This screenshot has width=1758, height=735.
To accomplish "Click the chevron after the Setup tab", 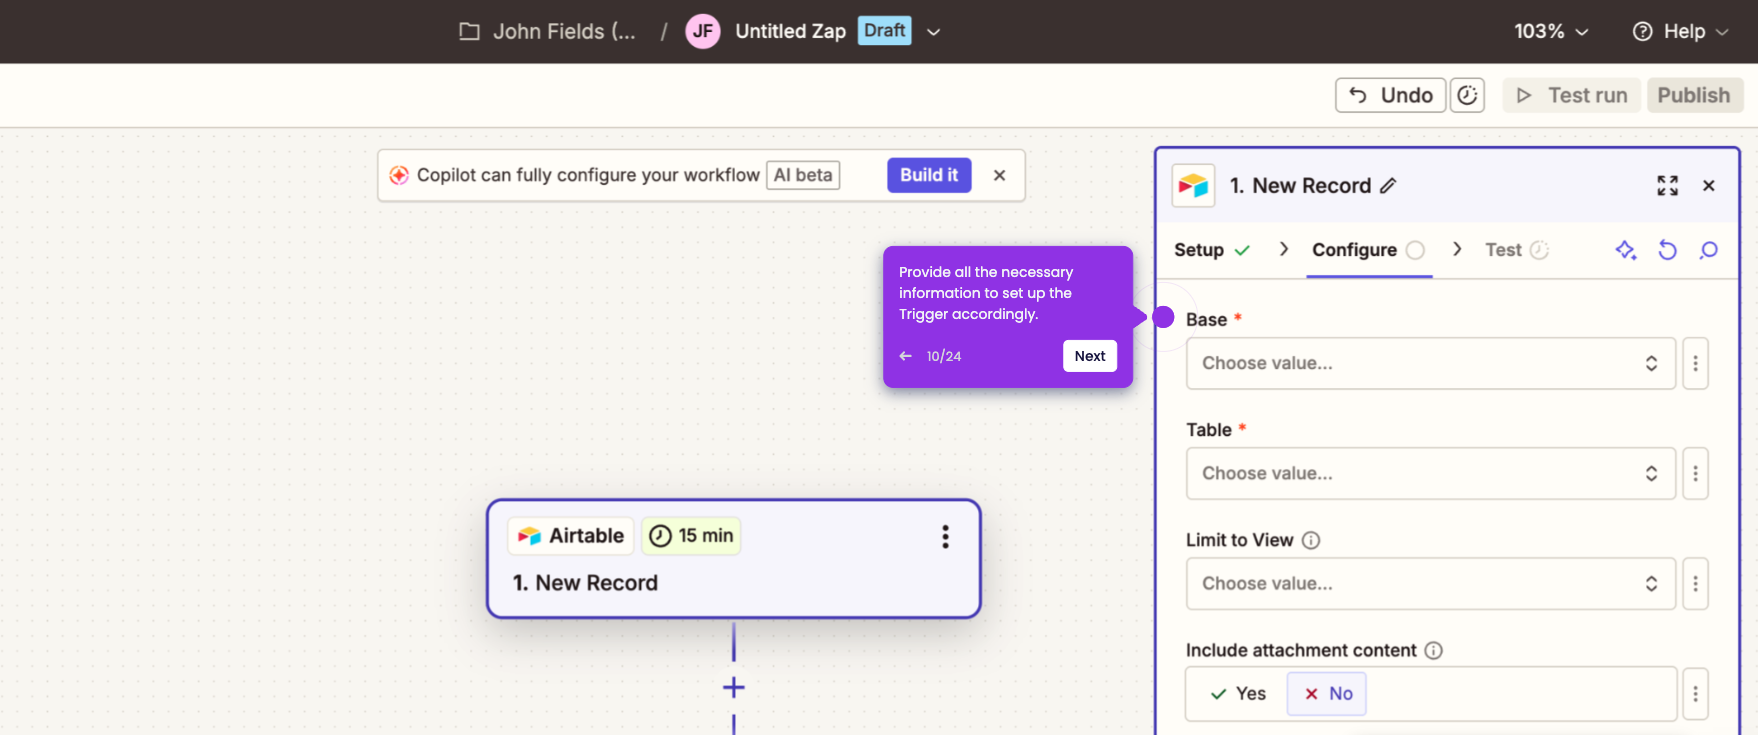I will 1284,249.
